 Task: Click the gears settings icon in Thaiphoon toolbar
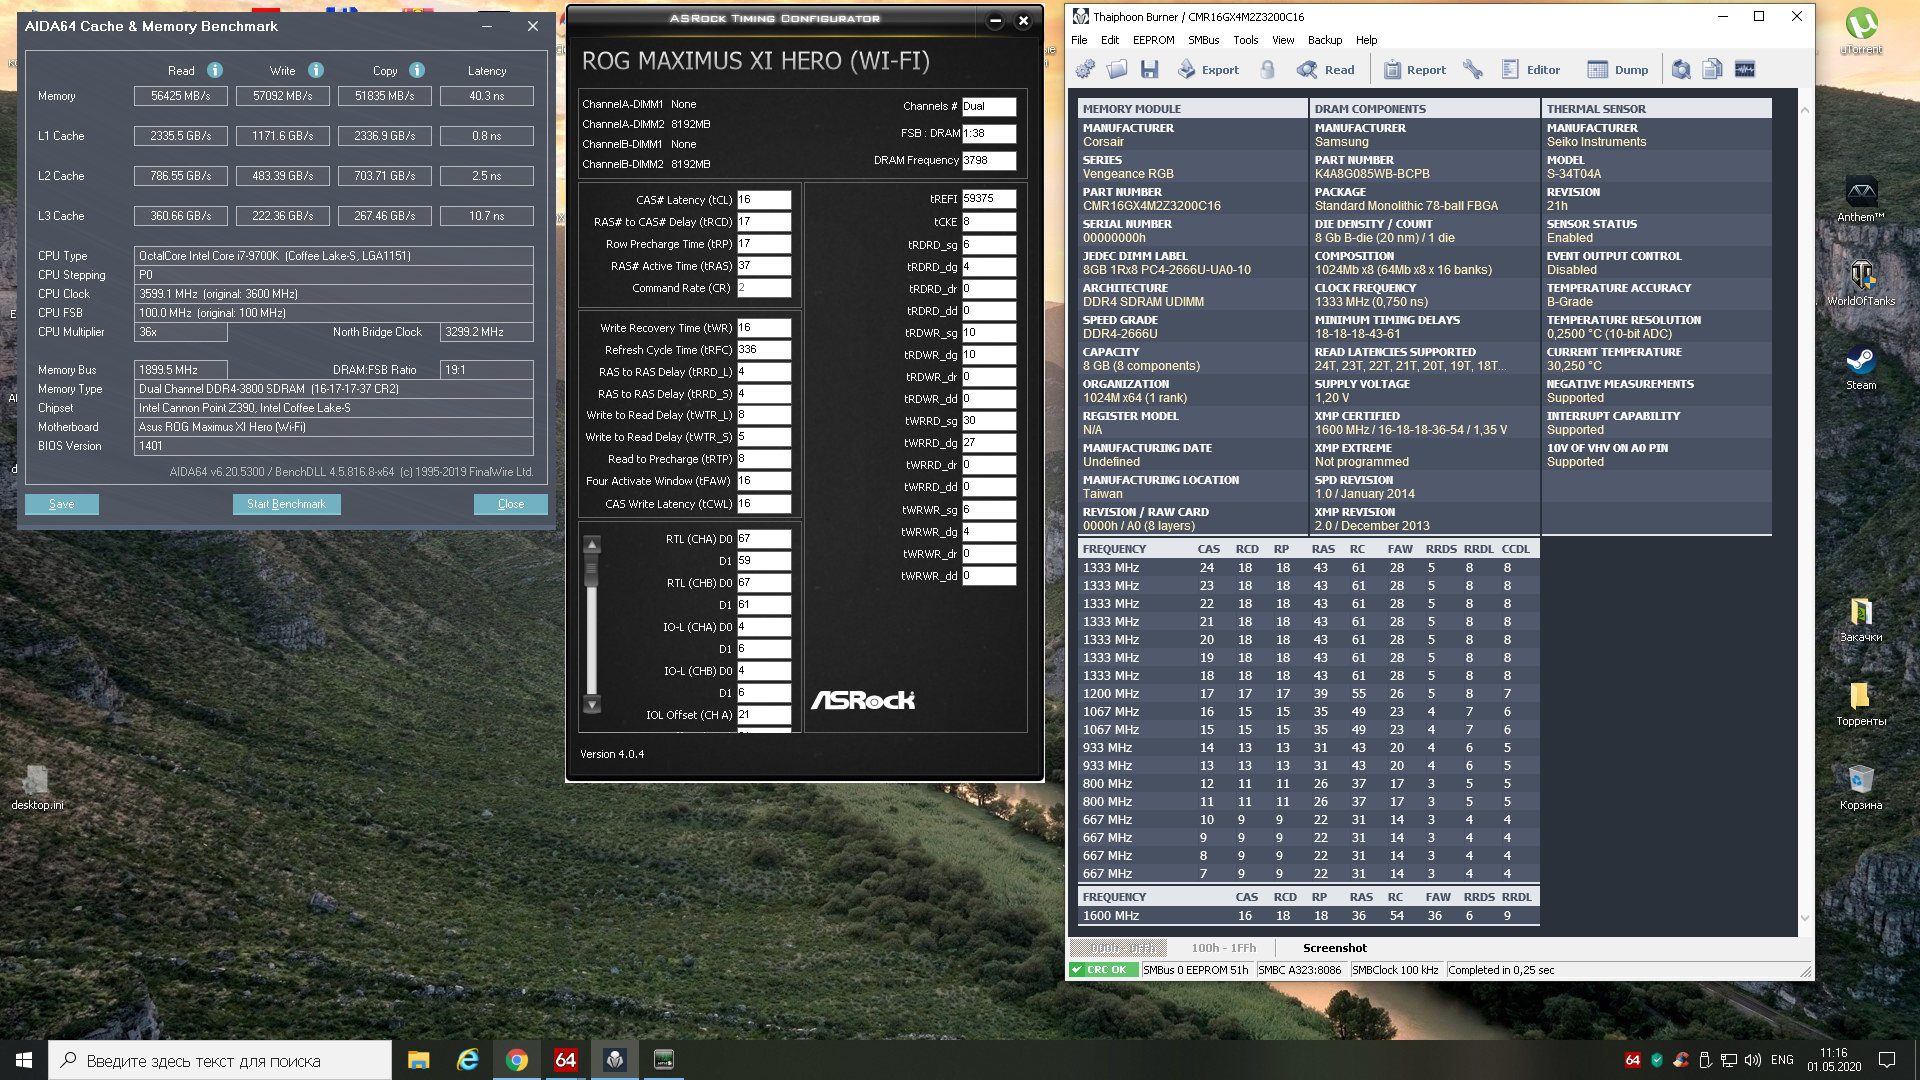1085,69
